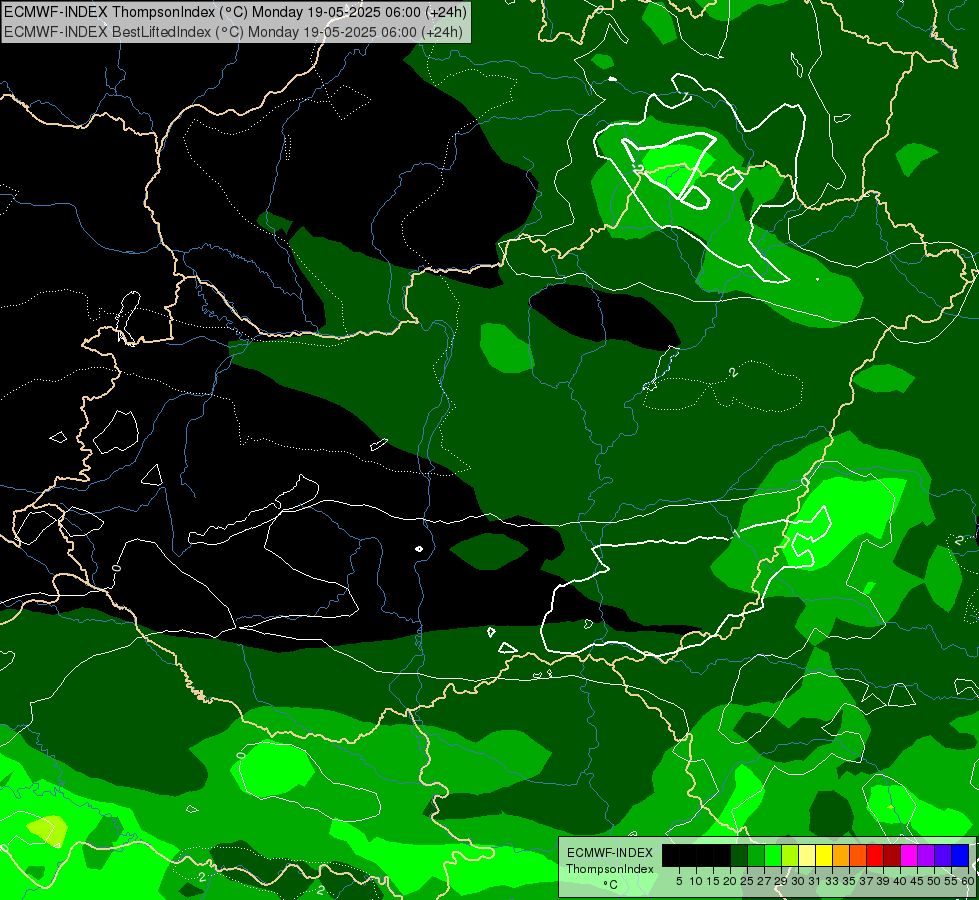Image resolution: width=979 pixels, height=900 pixels.
Task: Click the legend scale value 5
Action: (x=679, y=881)
